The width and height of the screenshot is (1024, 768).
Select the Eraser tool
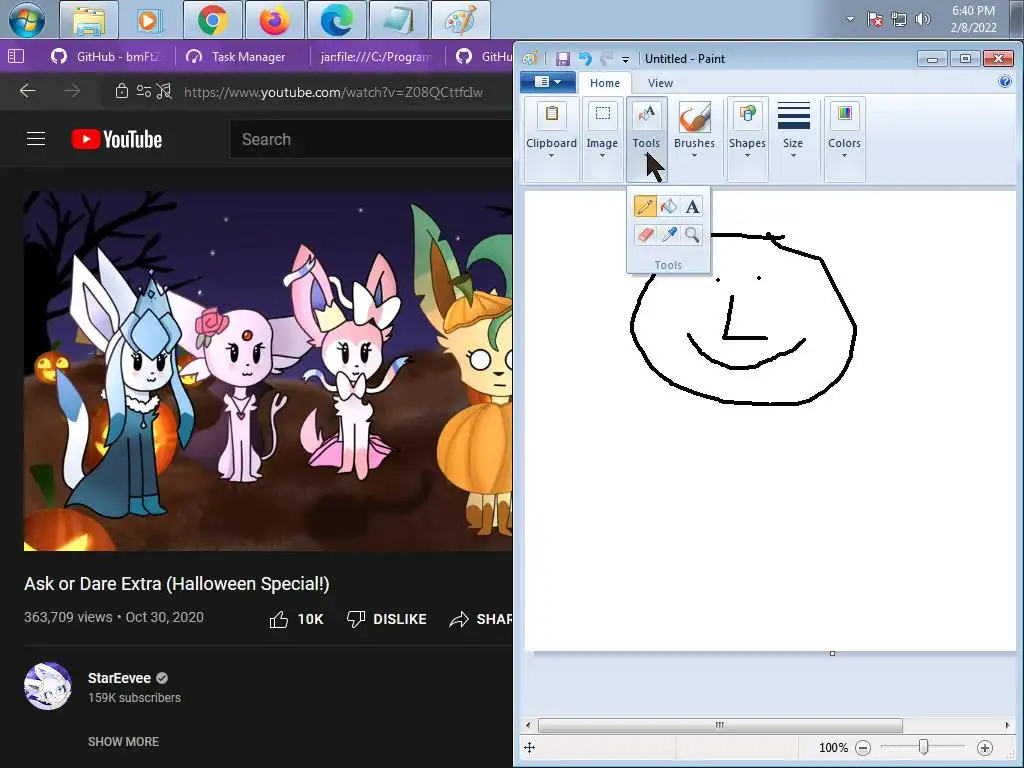click(x=645, y=234)
